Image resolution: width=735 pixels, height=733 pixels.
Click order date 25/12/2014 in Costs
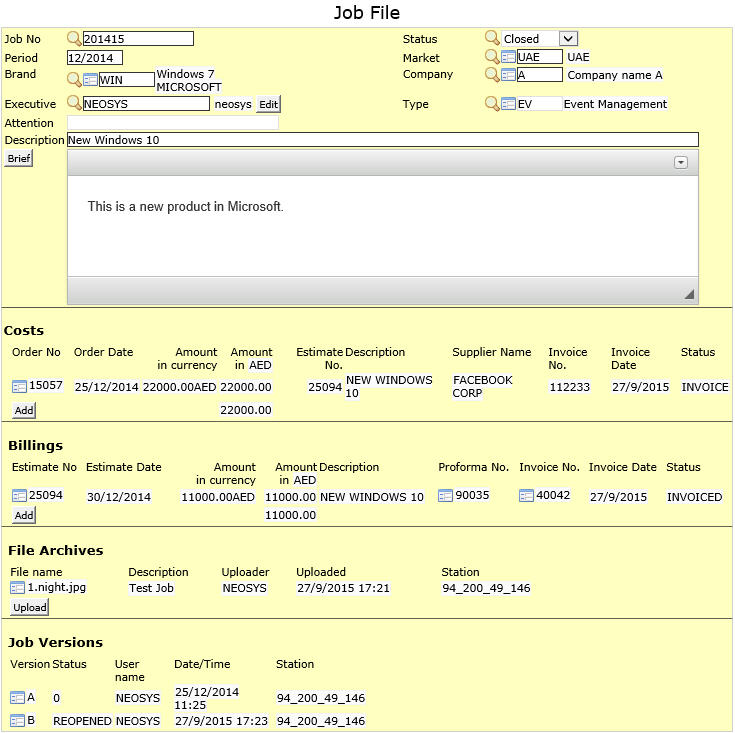(106, 387)
